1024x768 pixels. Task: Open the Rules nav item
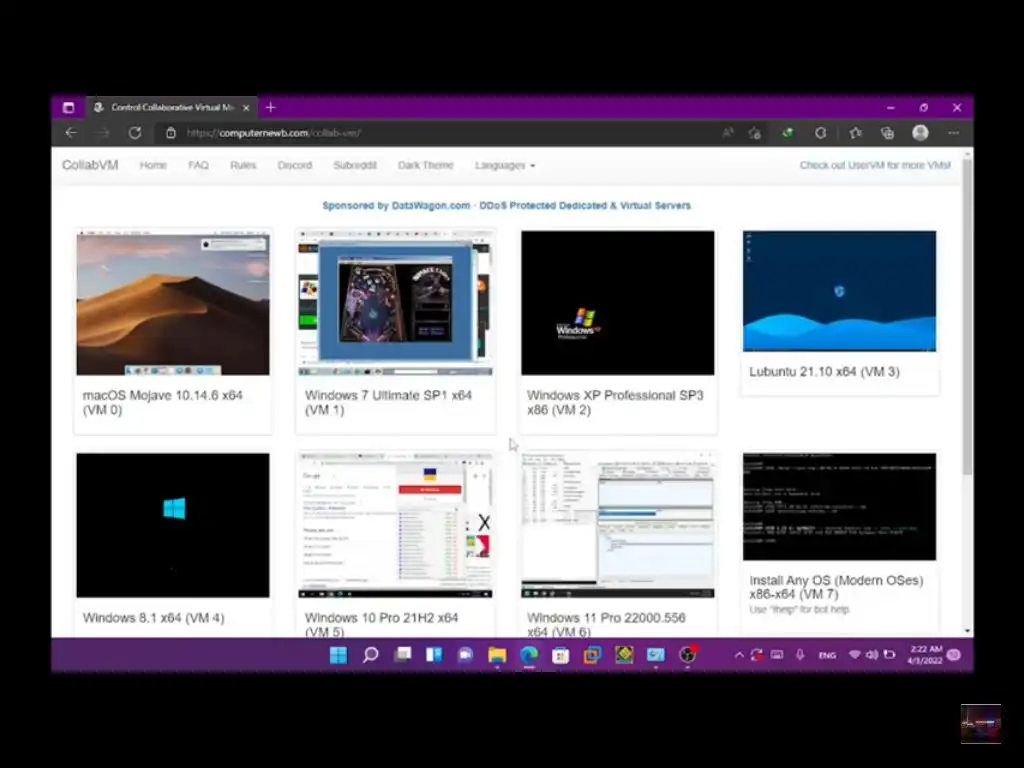(243, 165)
